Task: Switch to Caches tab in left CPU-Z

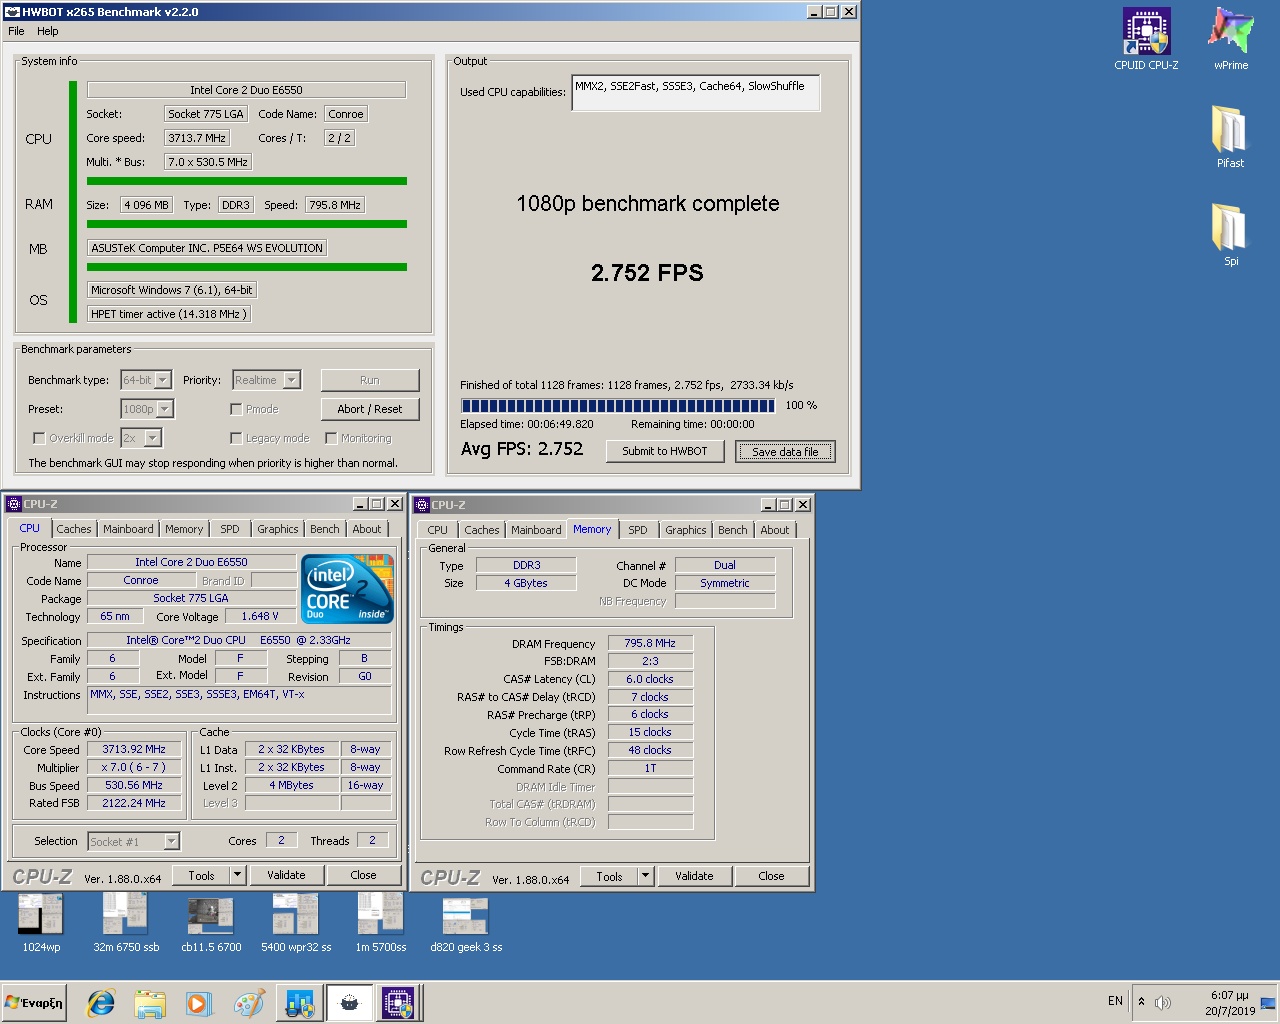Action: pos(74,529)
